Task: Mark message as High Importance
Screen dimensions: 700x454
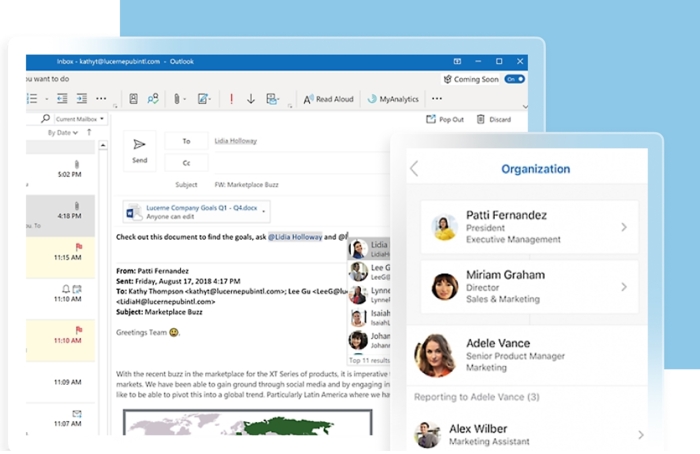Action: pyautogui.click(x=231, y=99)
